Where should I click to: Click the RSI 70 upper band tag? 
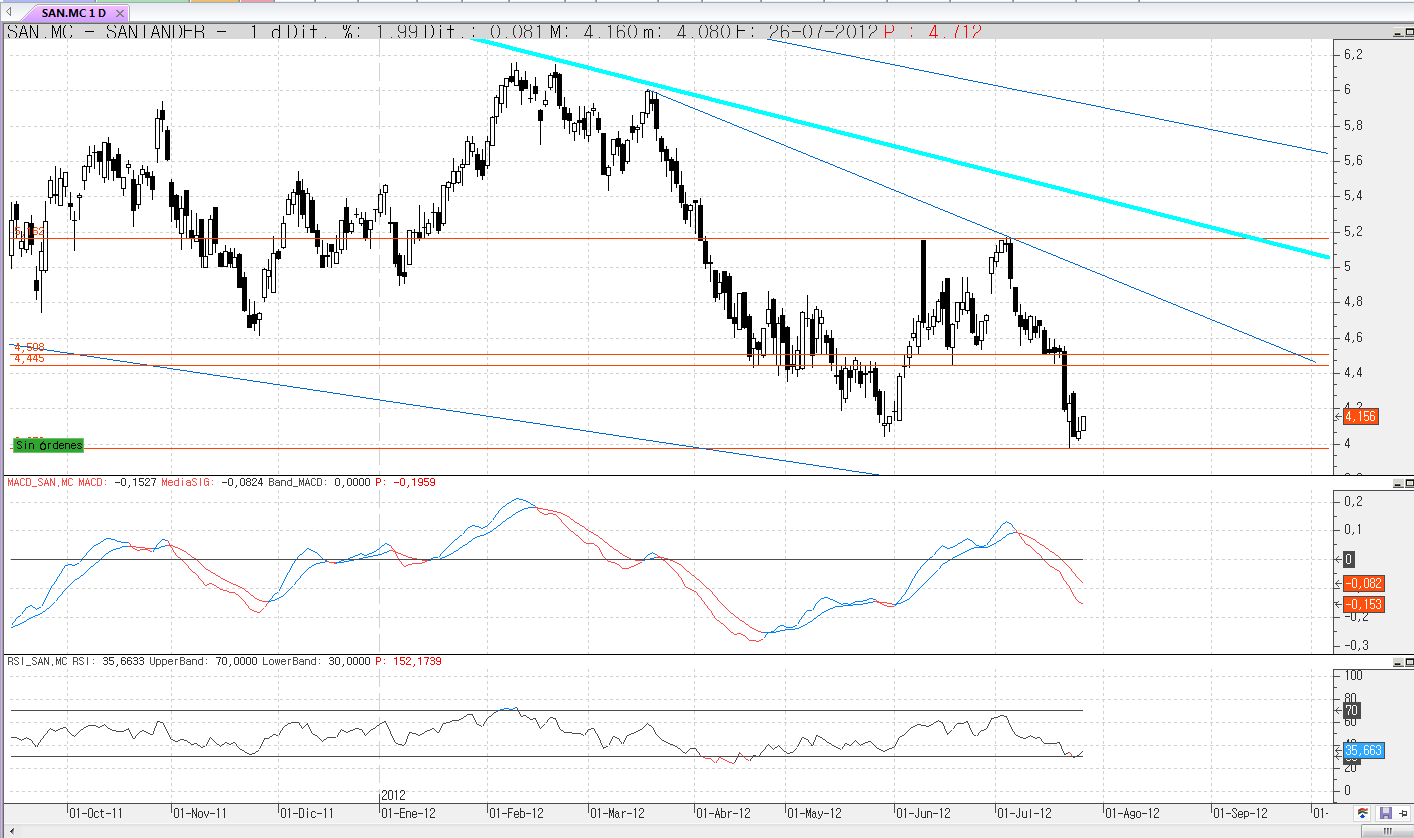click(x=1351, y=711)
